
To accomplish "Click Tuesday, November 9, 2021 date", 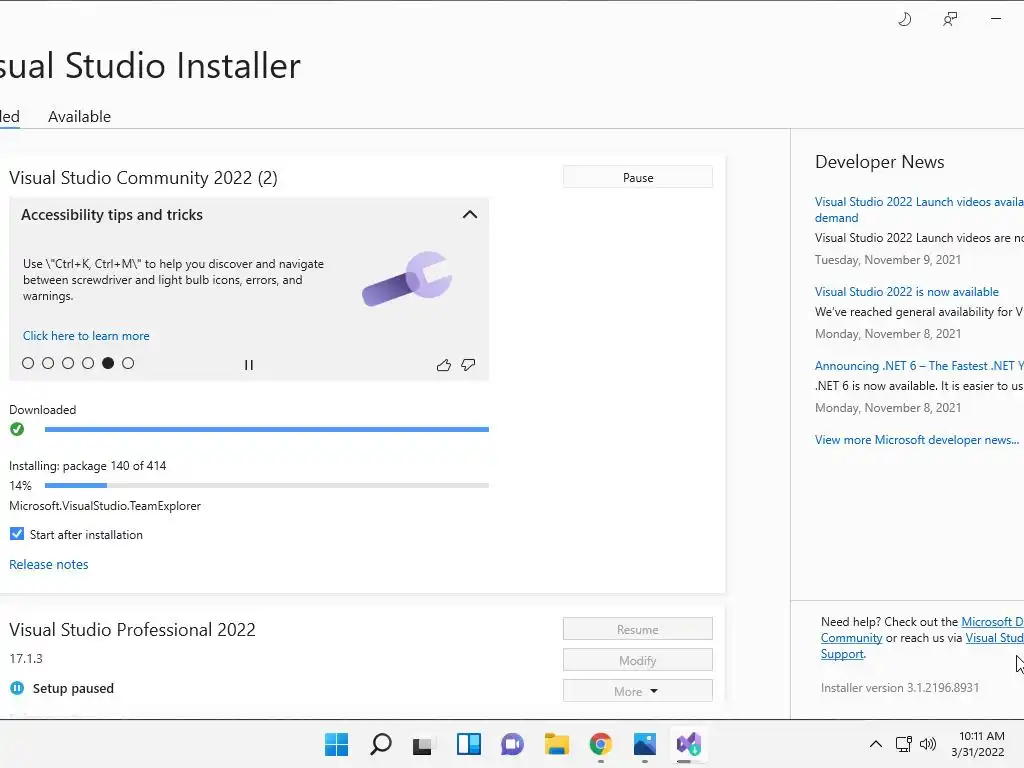I will [888, 260].
